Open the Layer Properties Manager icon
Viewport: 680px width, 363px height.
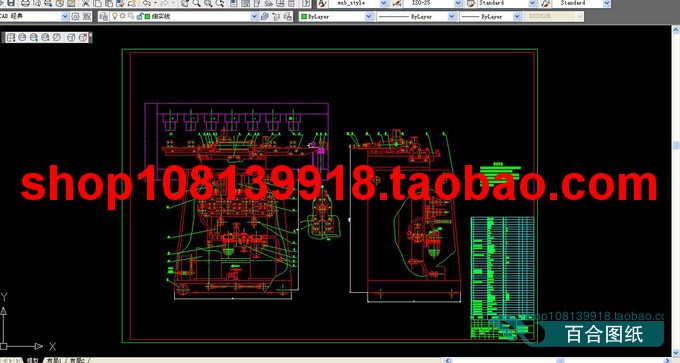104,16
